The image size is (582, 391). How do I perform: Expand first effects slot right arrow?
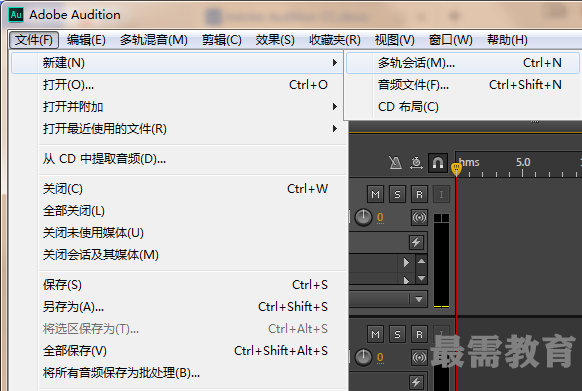[406, 263]
